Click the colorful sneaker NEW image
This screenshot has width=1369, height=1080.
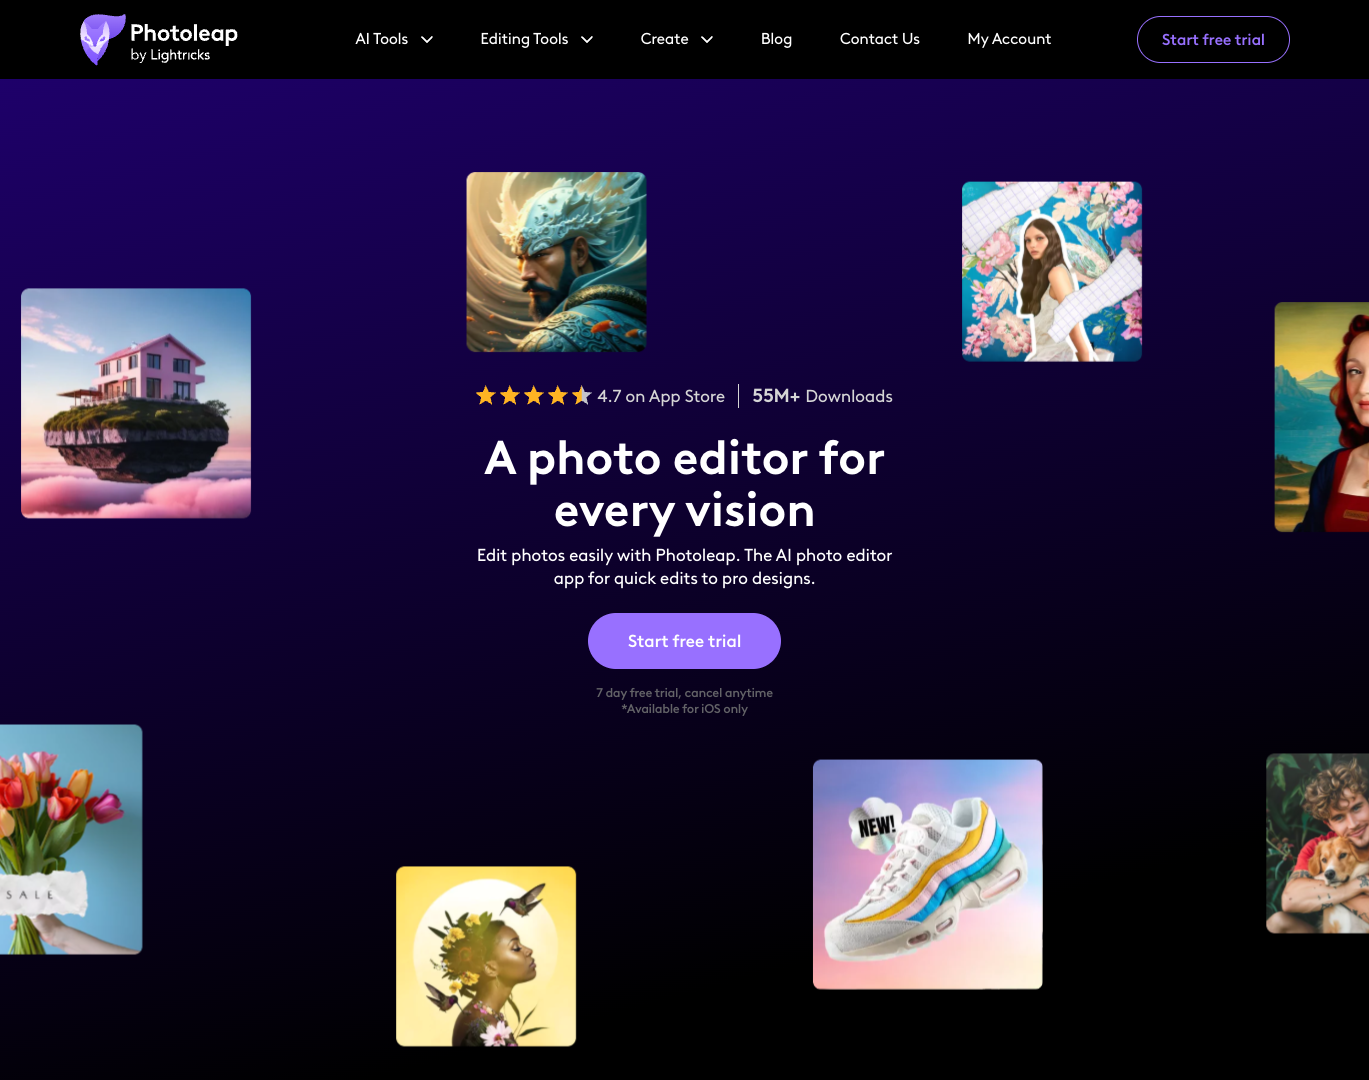(928, 874)
